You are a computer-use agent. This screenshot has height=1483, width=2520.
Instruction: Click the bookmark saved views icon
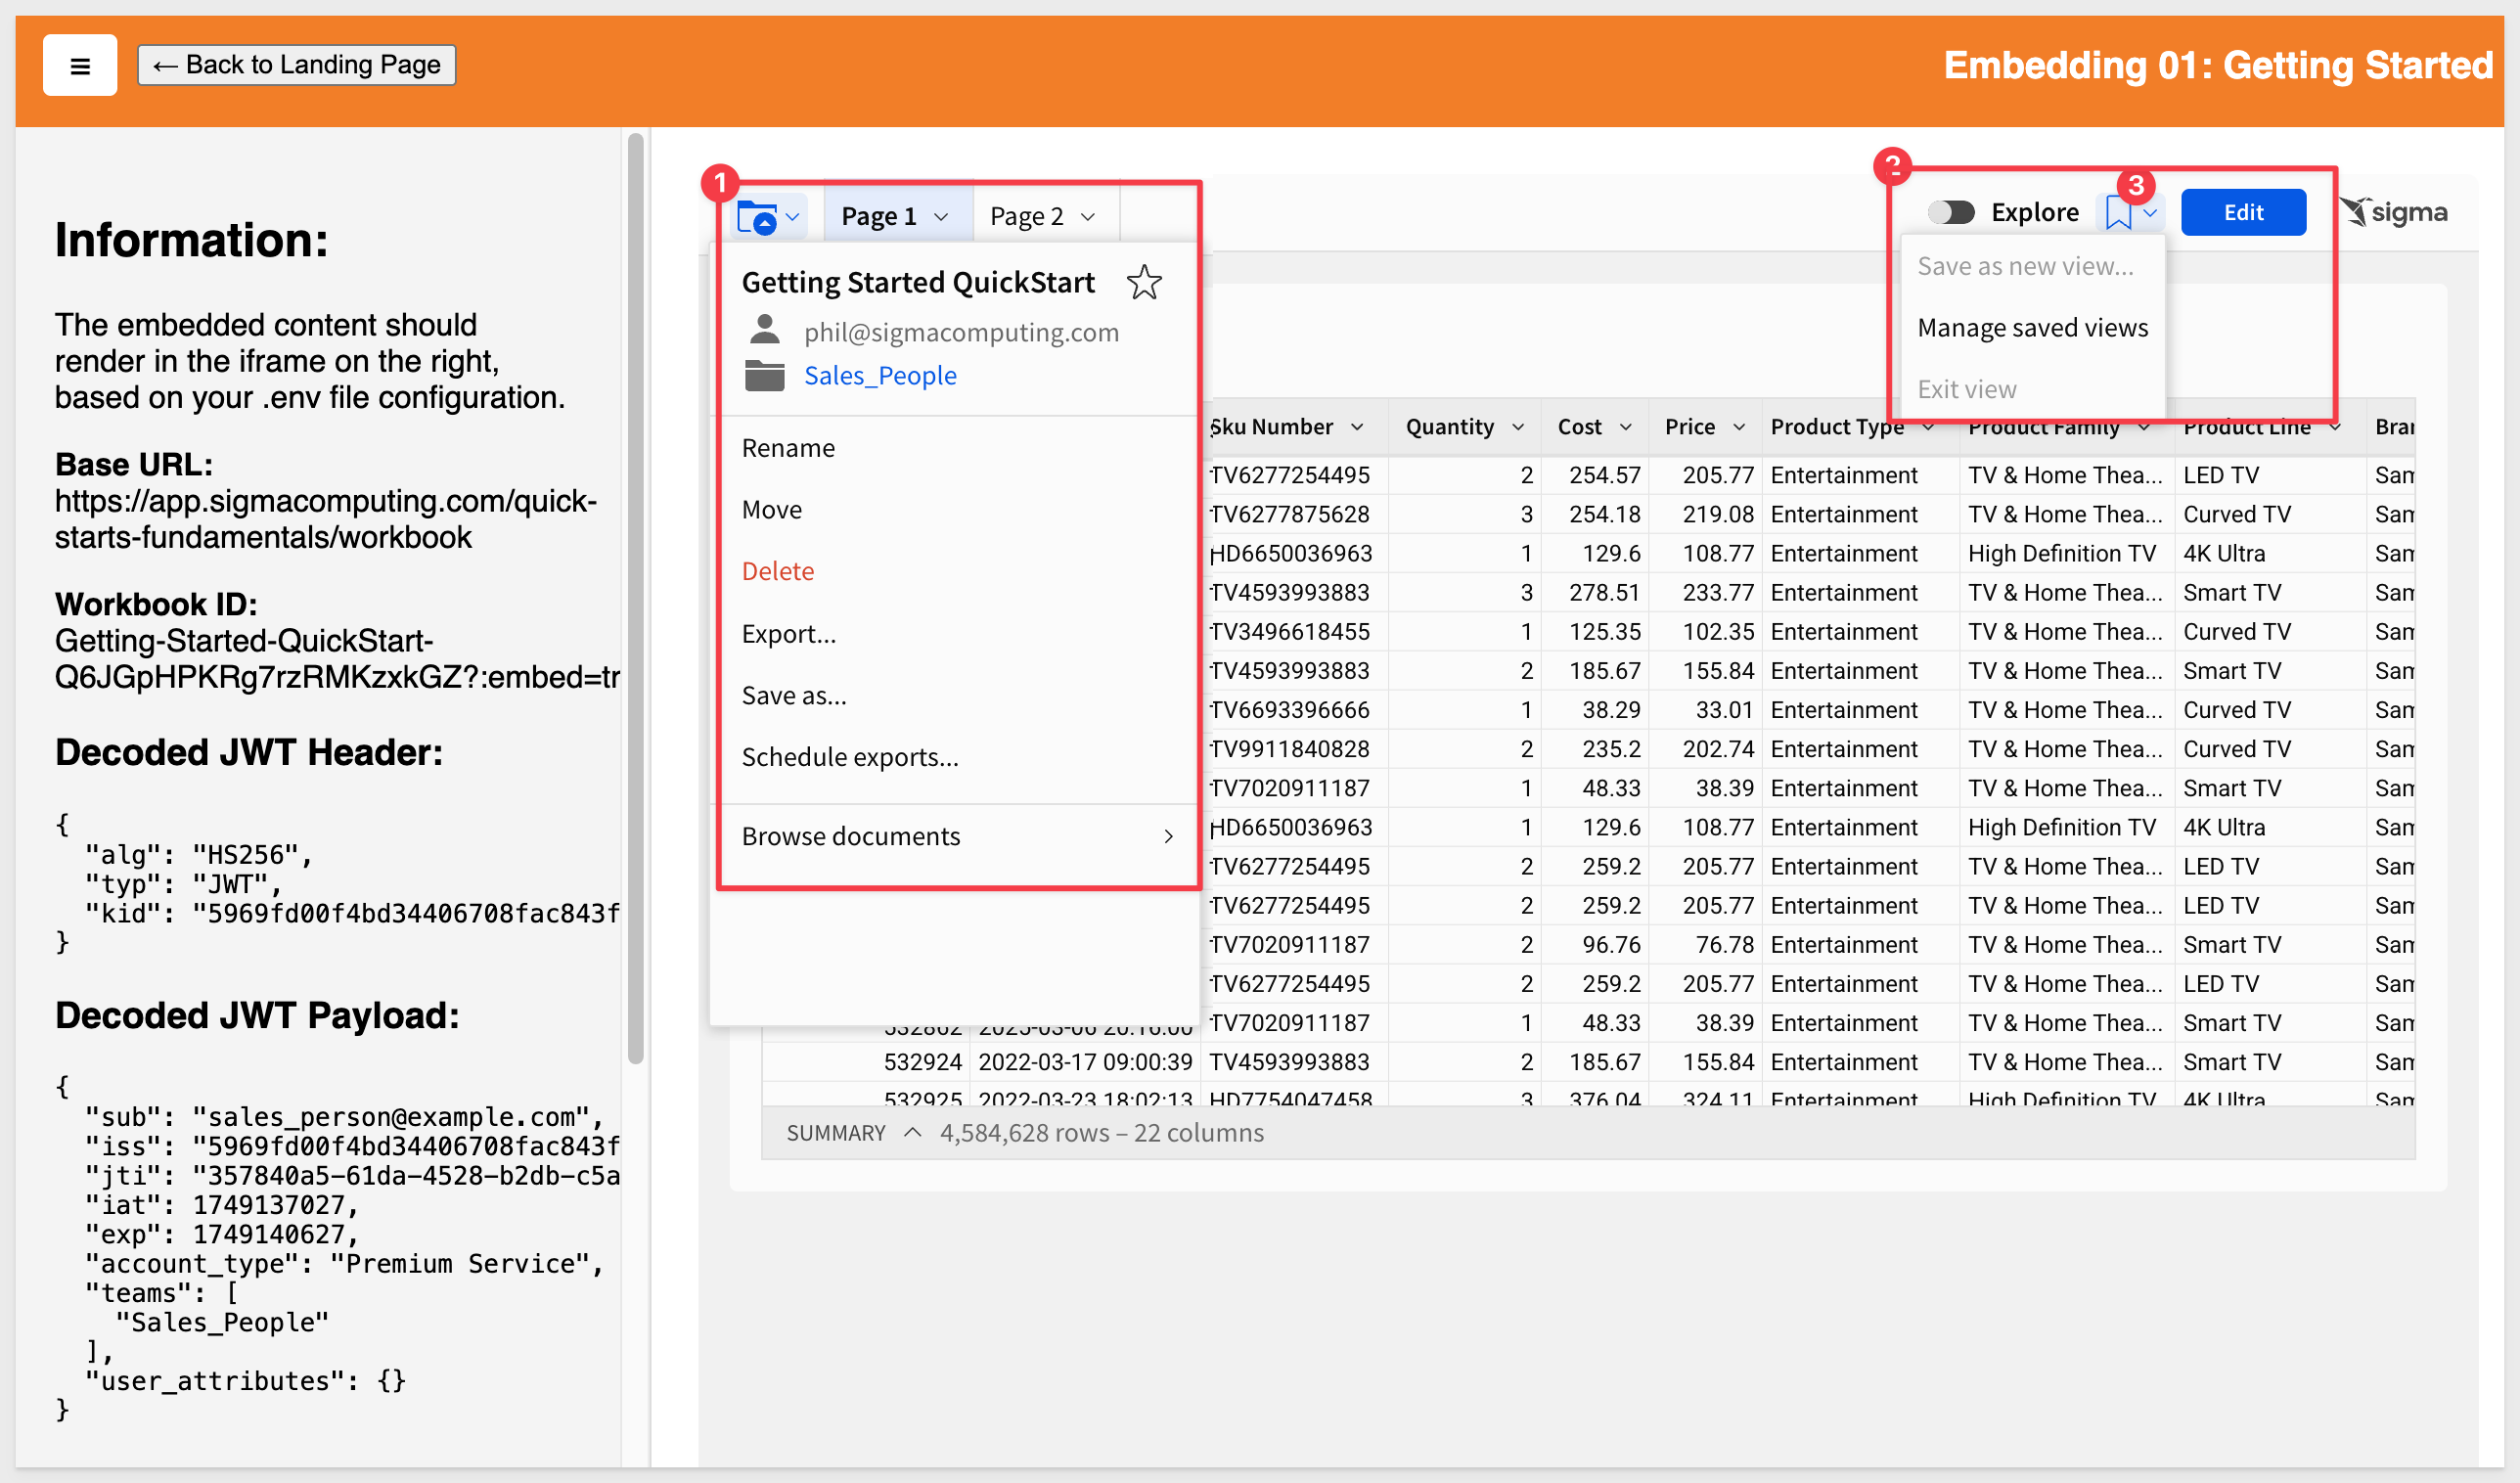click(x=2118, y=213)
